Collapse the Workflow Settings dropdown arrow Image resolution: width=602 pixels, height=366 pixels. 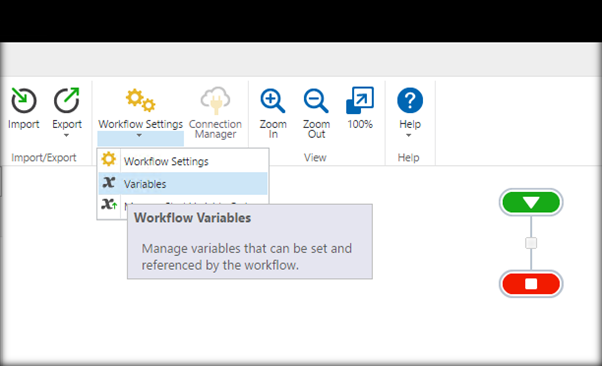point(139,135)
